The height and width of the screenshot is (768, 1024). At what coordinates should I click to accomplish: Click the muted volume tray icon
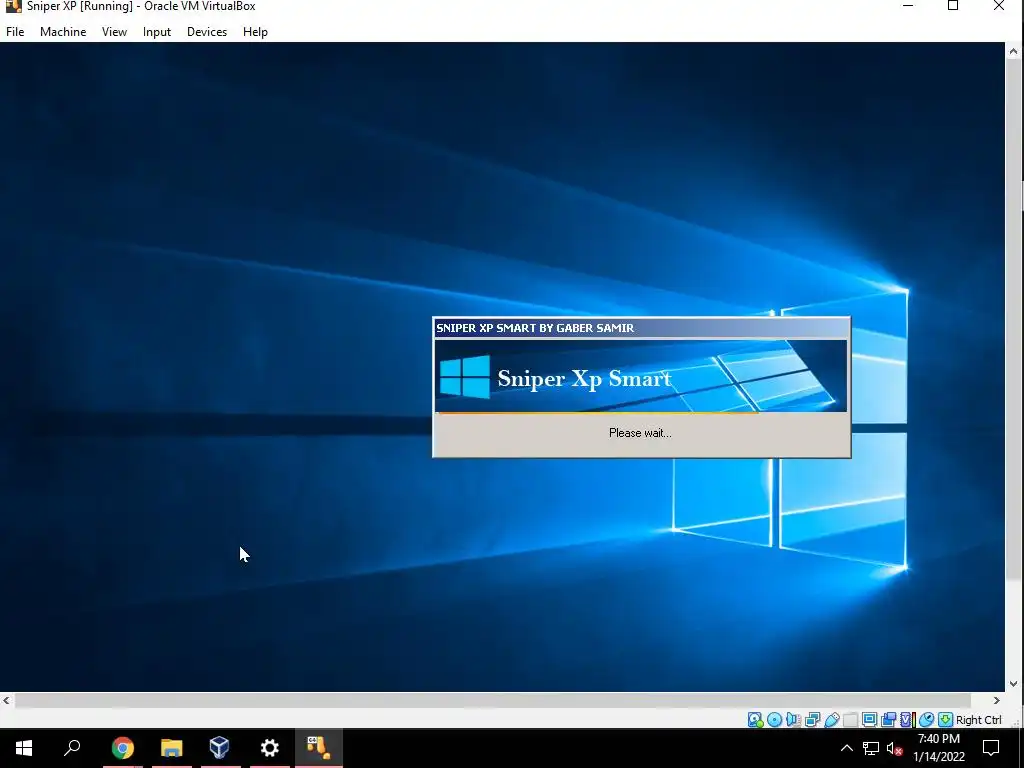[x=894, y=748]
